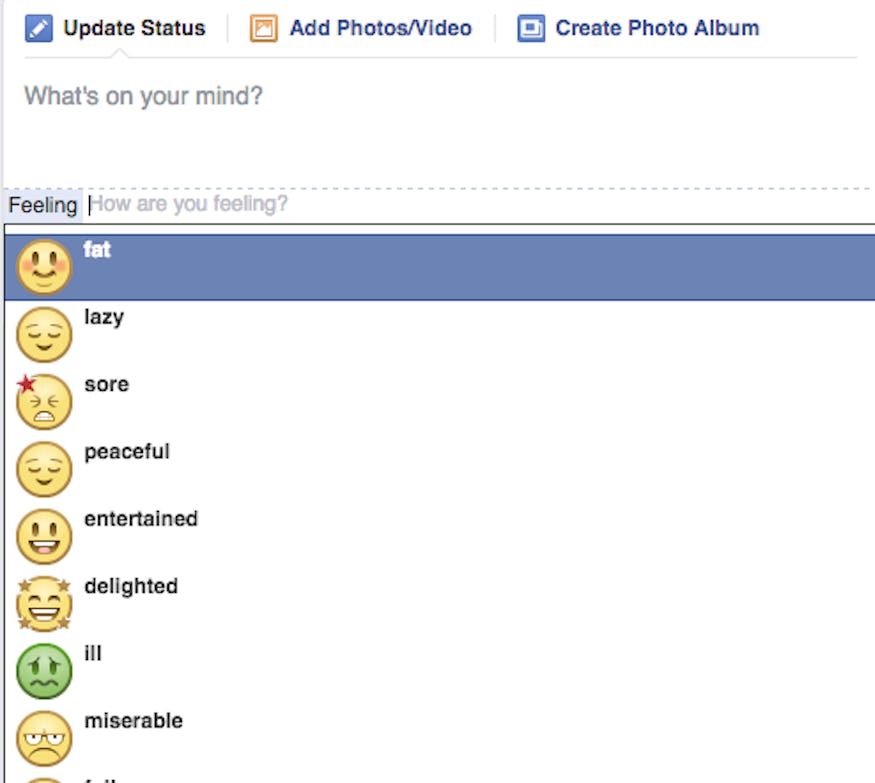Select the star-eyed 'delighted' feeling emoji
The height and width of the screenshot is (783, 875).
pyautogui.click(x=44, y=602)
